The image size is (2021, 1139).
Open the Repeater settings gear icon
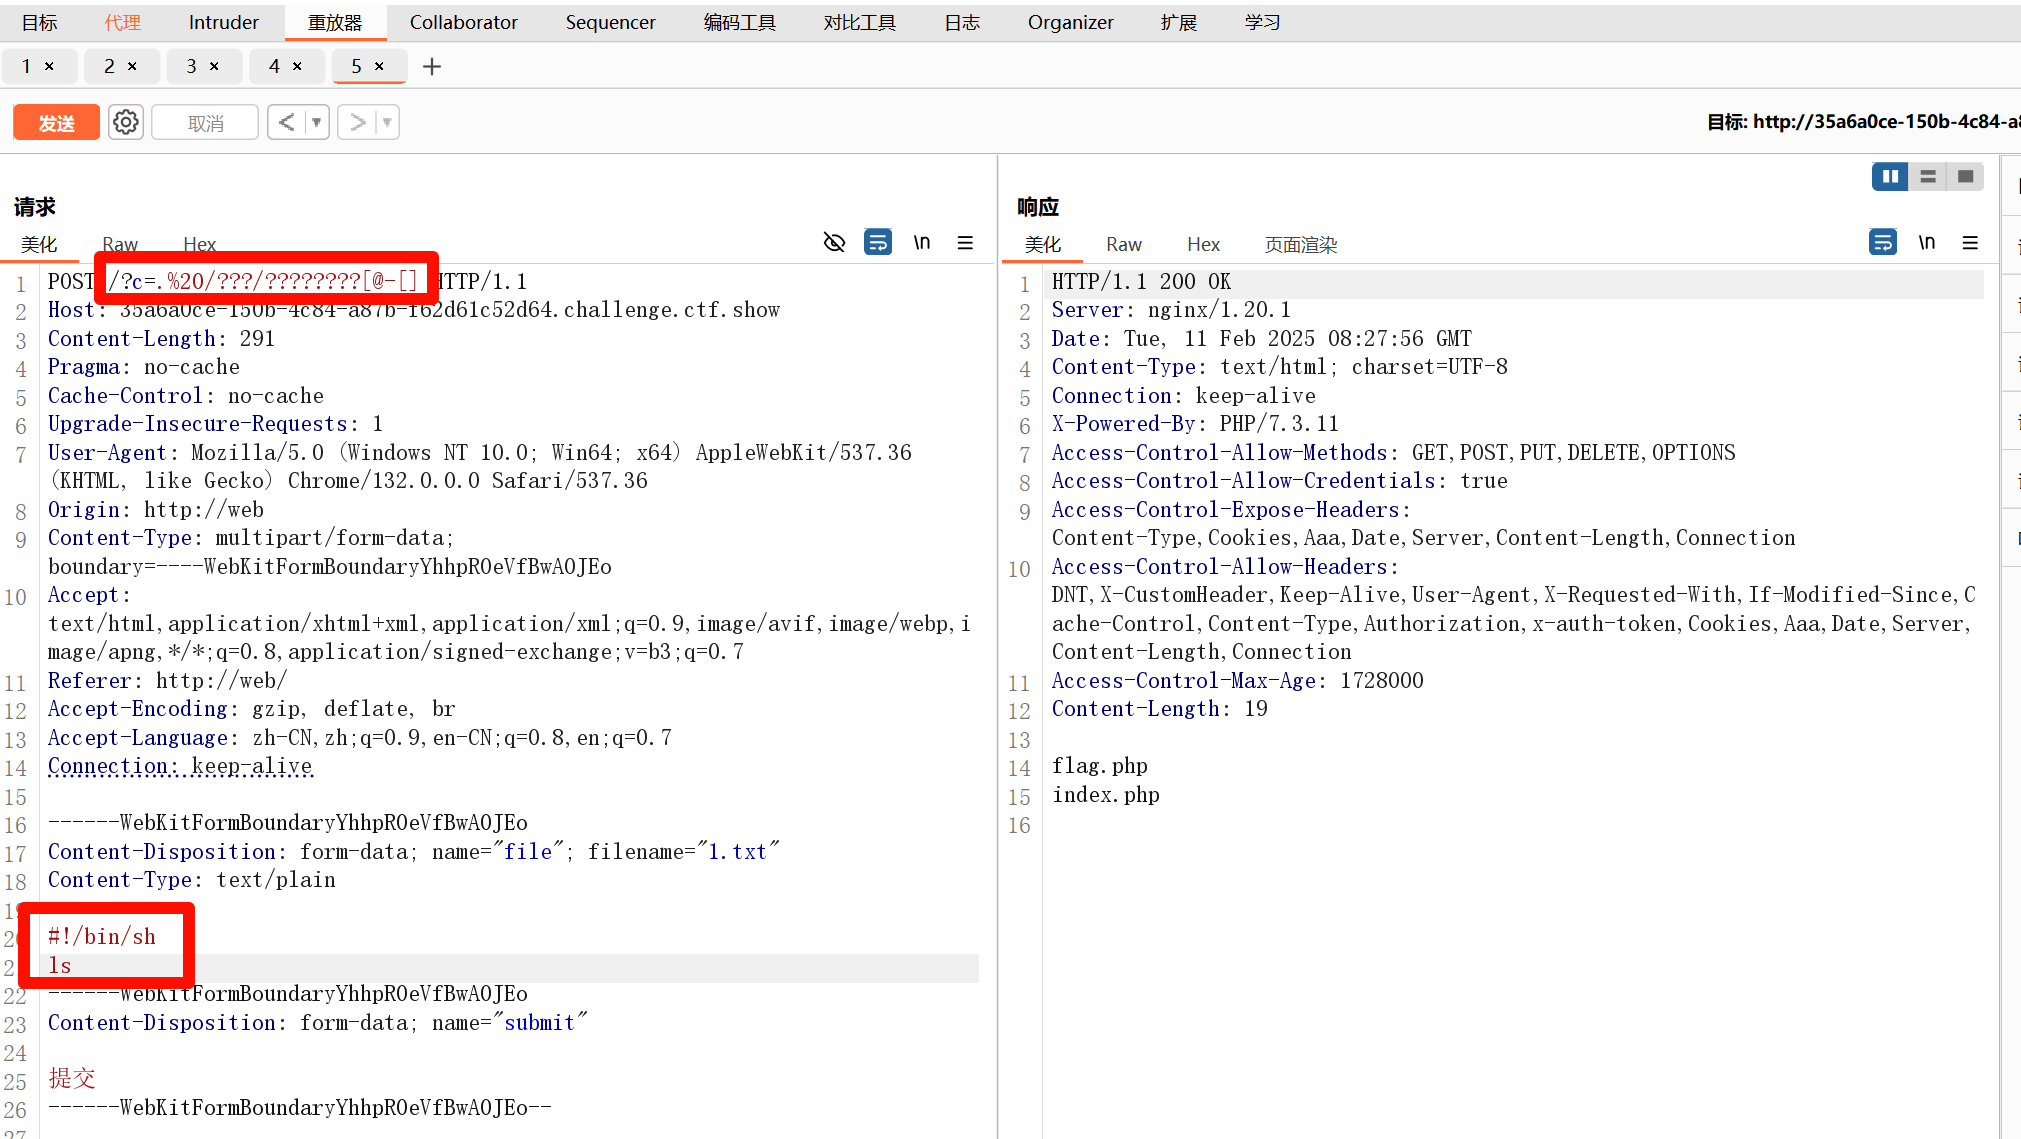tap(126, 122)
